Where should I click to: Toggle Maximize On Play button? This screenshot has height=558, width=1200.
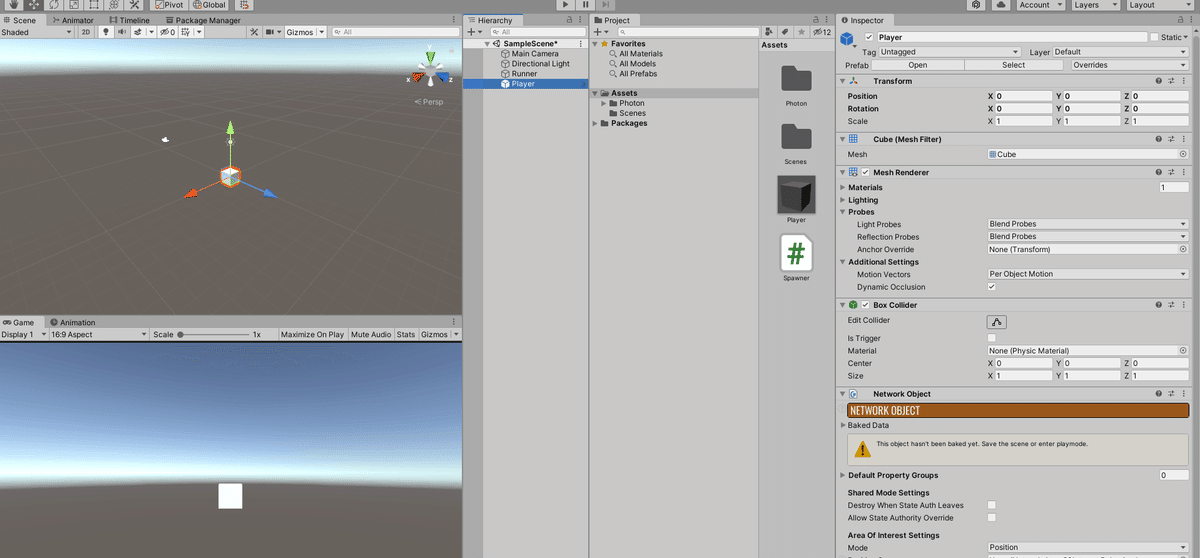(312, 335)
